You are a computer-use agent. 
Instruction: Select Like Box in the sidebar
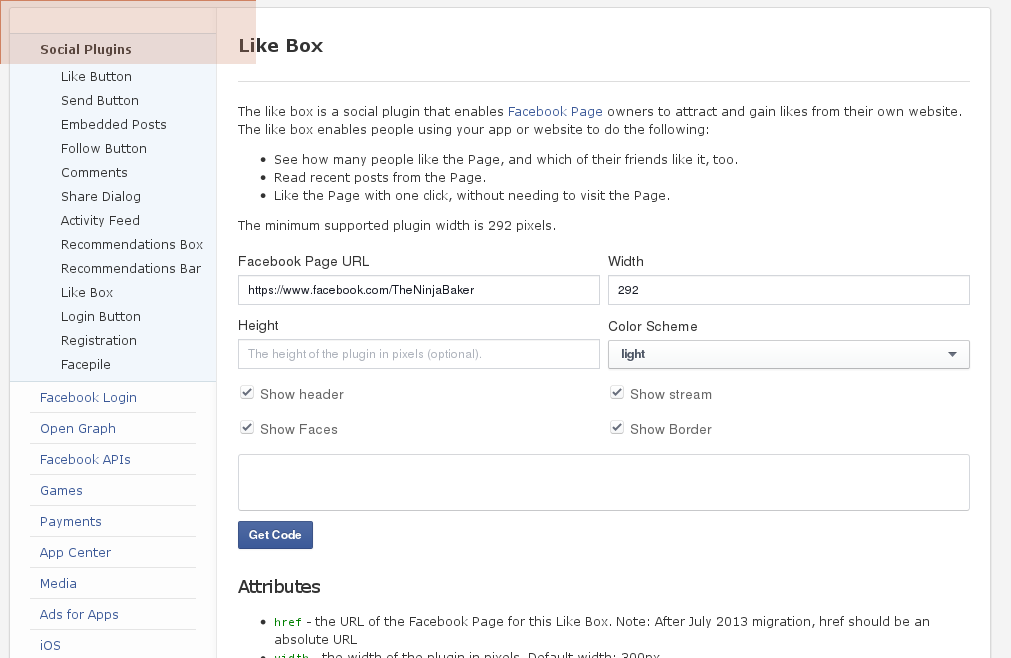tap(87, 293)
